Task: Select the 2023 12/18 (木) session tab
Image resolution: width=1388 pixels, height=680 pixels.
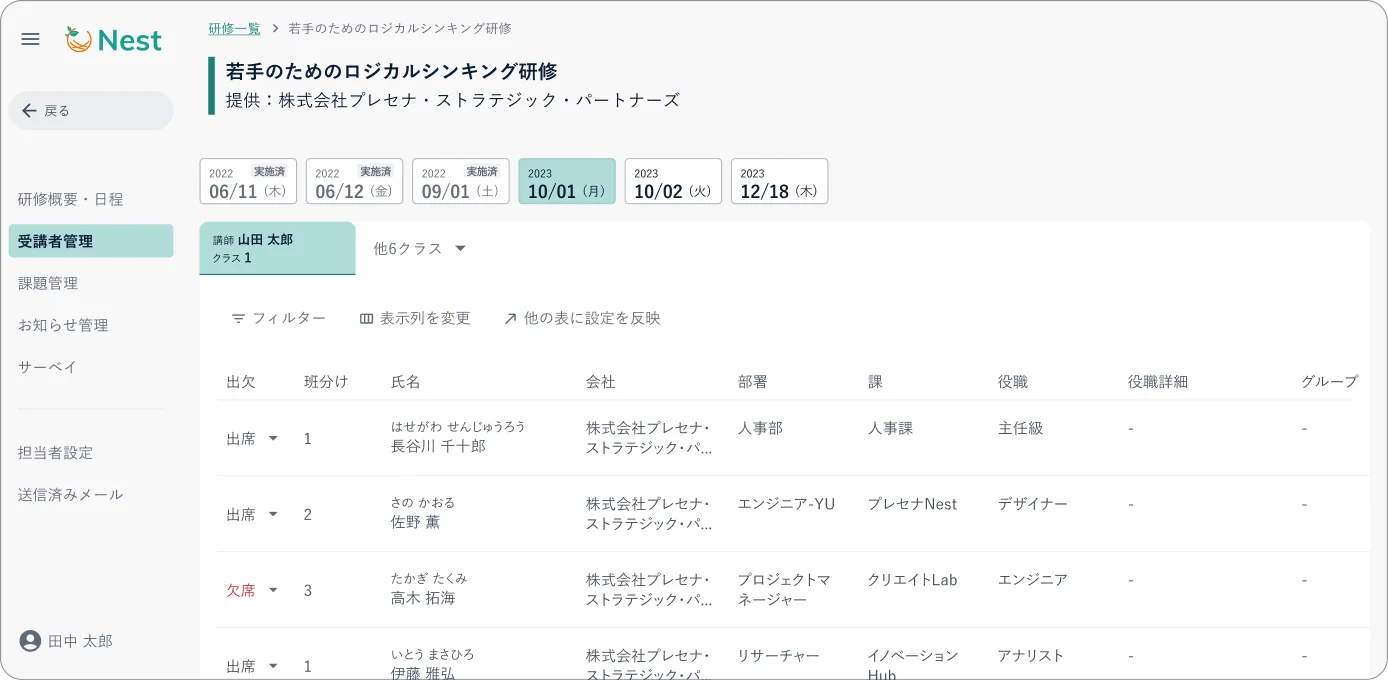Action: [779, 181]
